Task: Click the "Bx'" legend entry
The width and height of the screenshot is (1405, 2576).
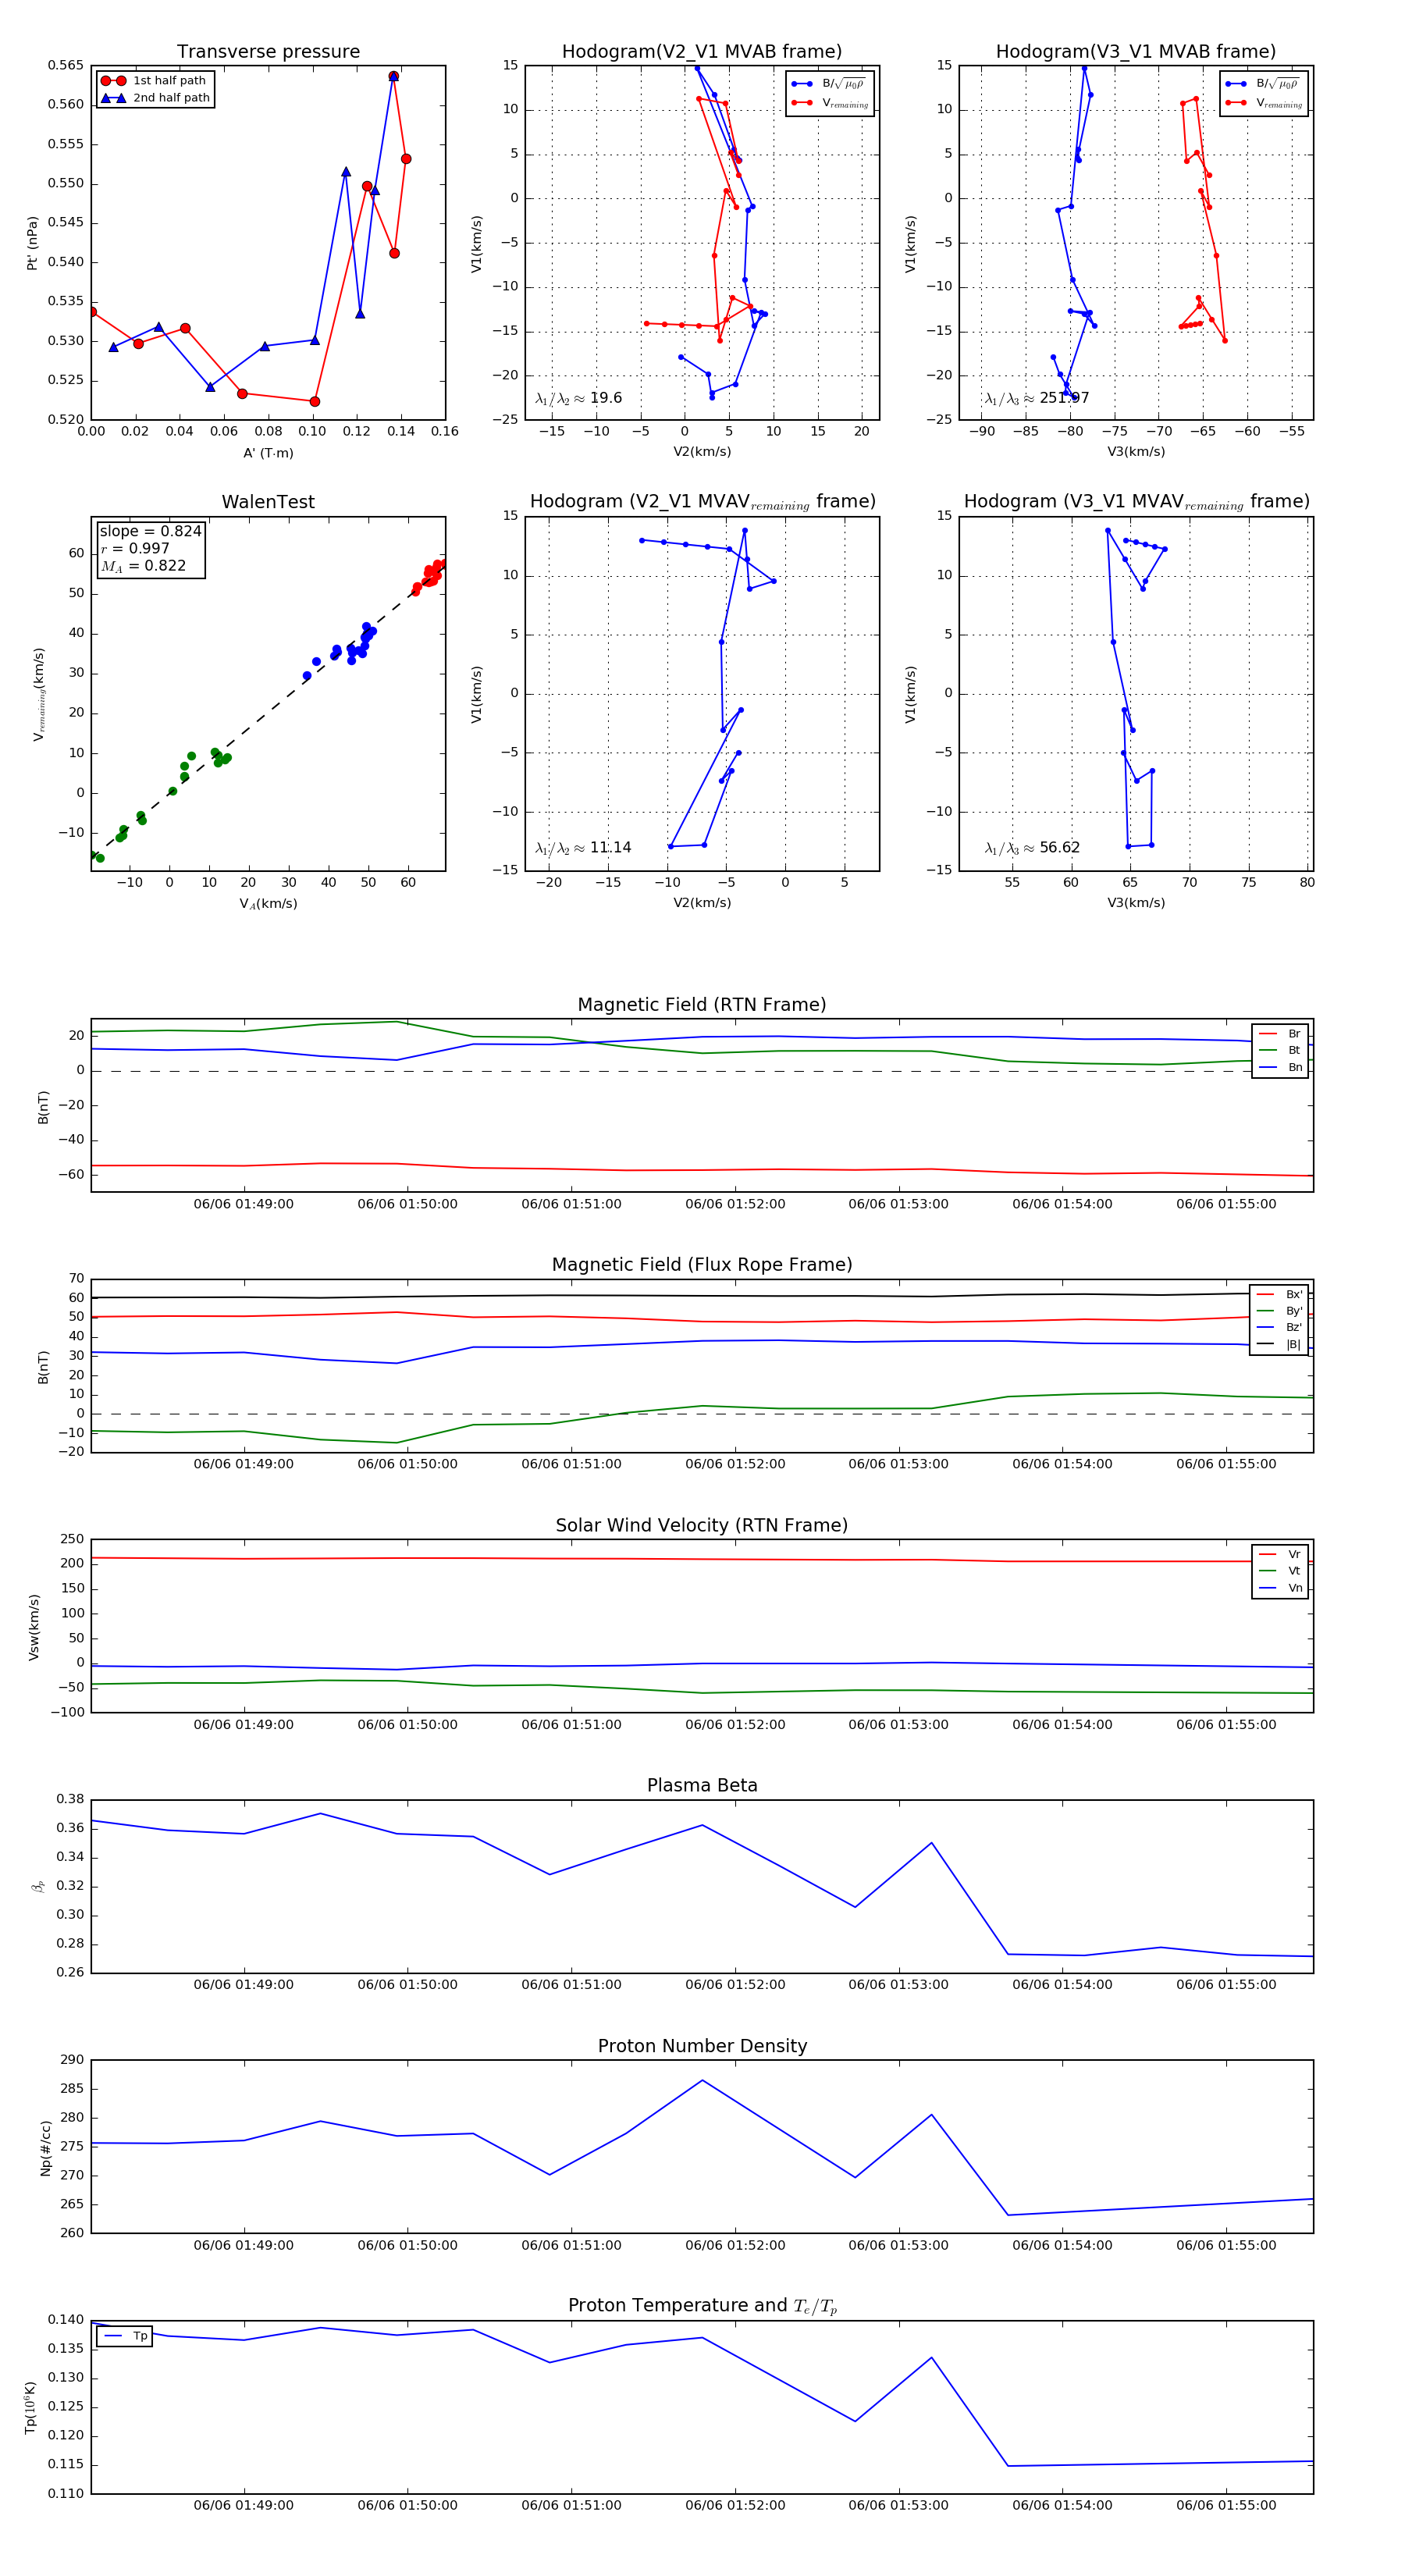Action: (1280, 1294)
